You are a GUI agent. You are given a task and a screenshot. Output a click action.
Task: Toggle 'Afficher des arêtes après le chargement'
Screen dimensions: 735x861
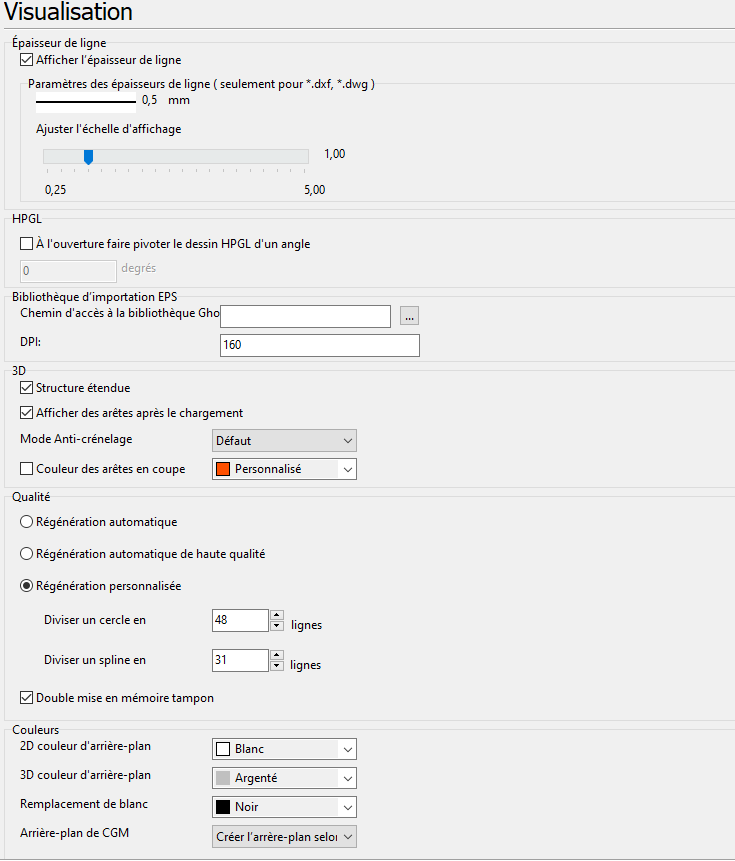(27, 413)
